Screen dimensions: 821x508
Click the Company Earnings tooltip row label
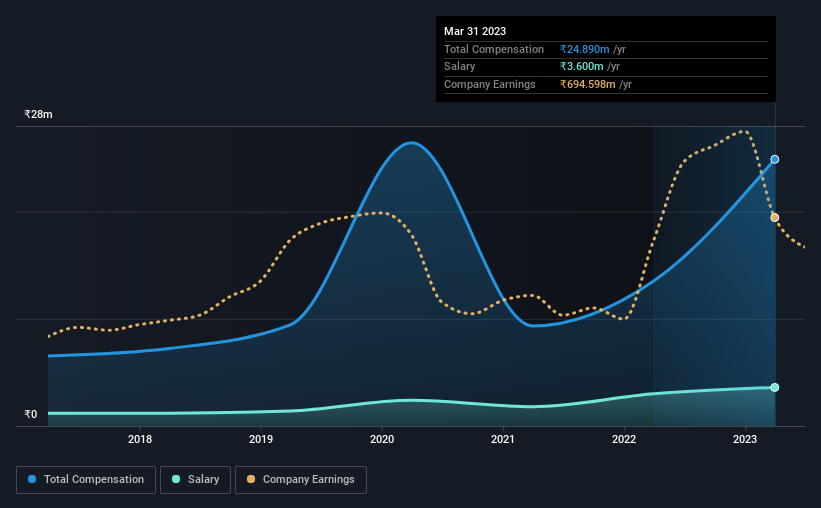(x=490, y=84)
